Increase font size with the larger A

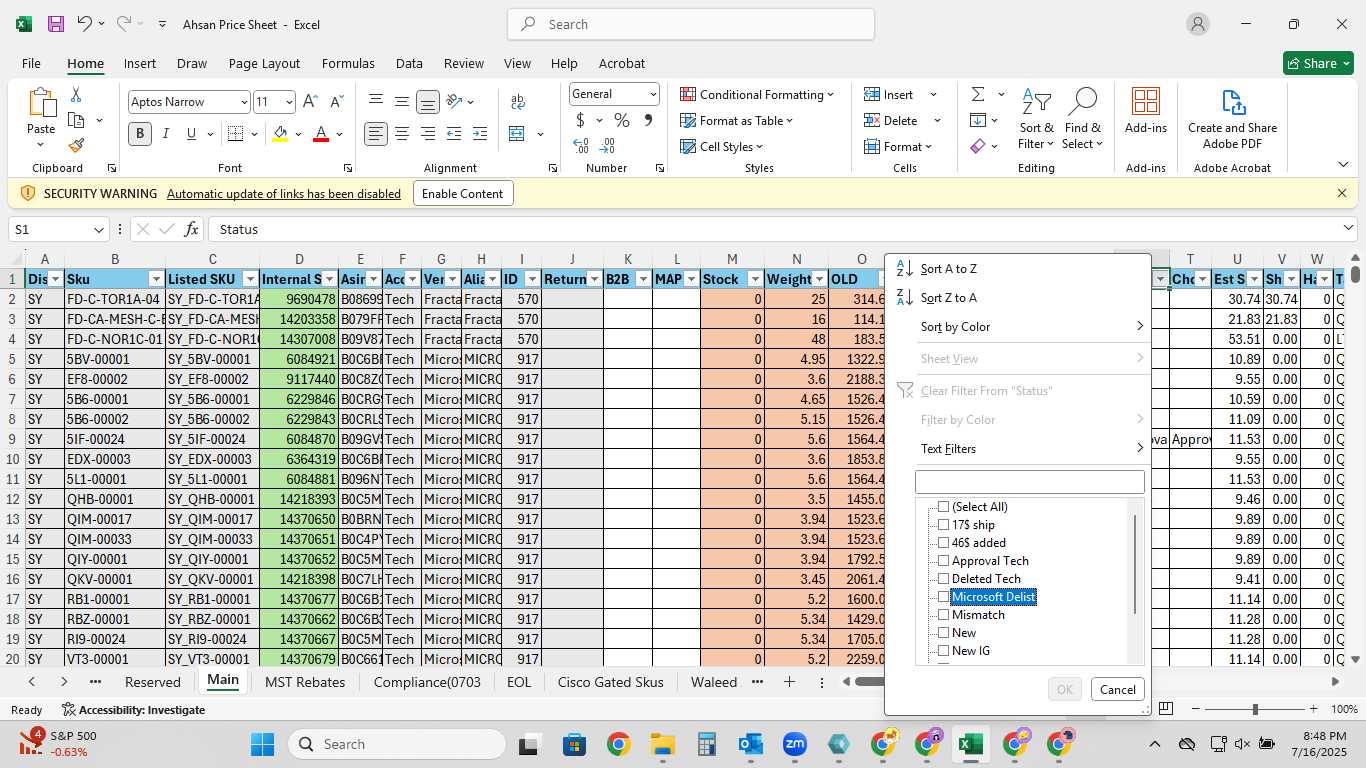pyautogui.click(x=310, y=102)
